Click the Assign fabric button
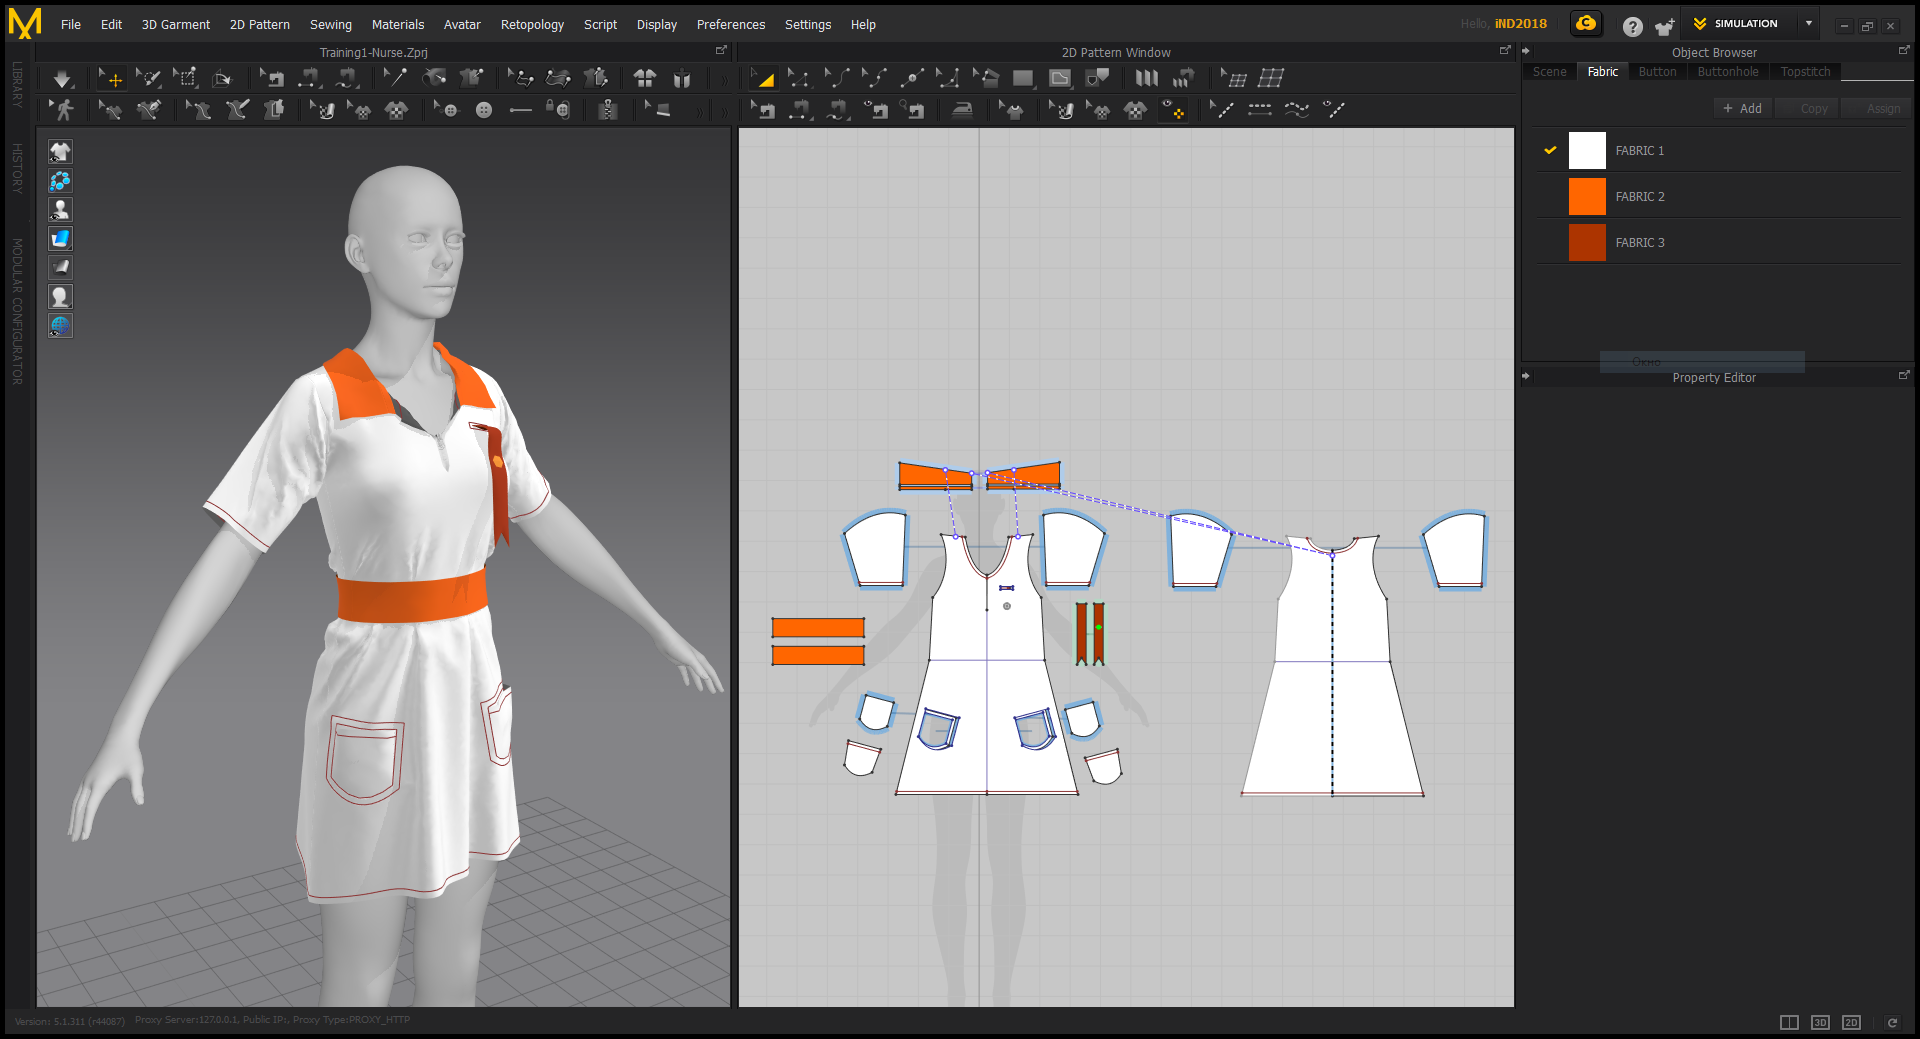Viewport: 1920px width, 1039px height. point(1877,108)
